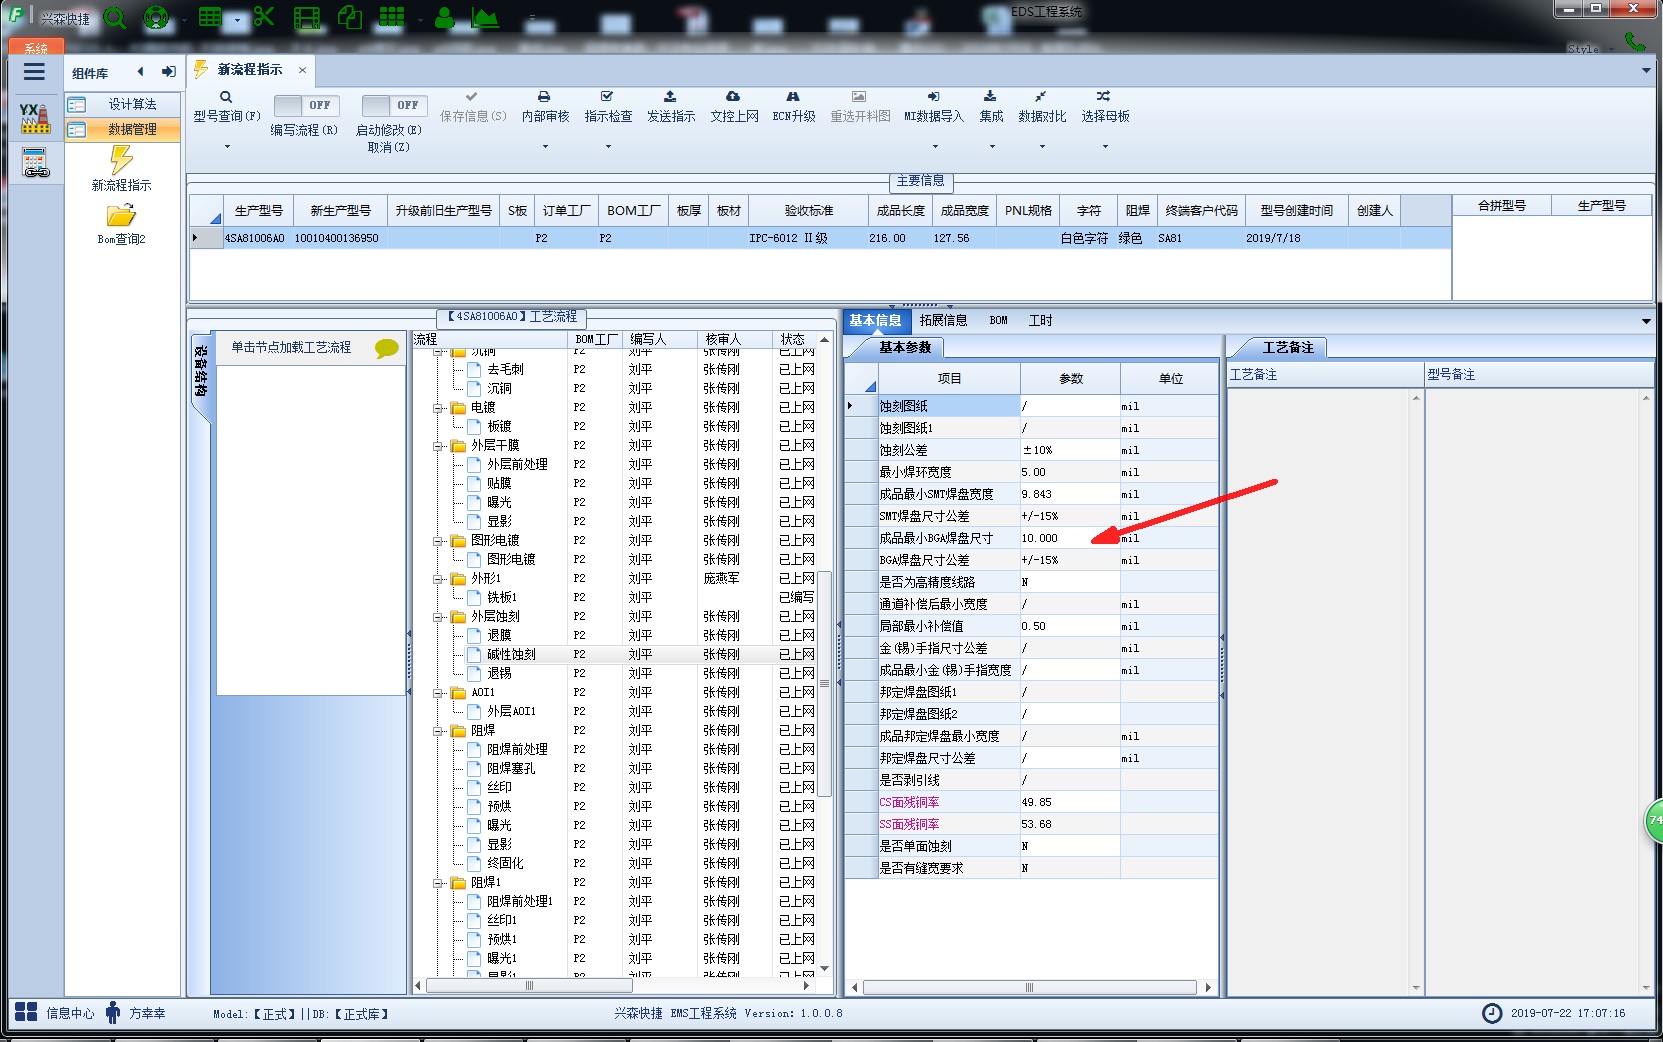Open dropdown arrow under 内部审核
Image resolution: width=1663 pixels, height=1042 pixels.
pos(545,147)
